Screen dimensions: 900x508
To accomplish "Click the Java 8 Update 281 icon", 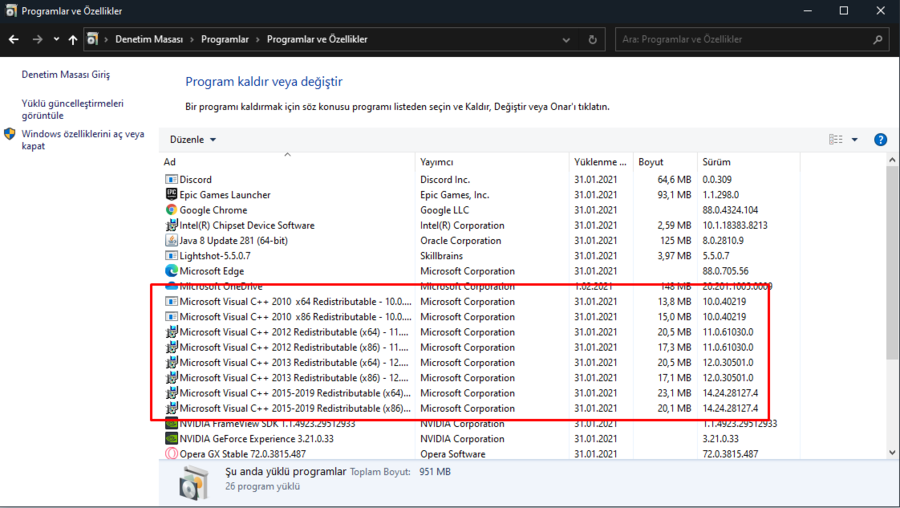I will click(171, 241).
